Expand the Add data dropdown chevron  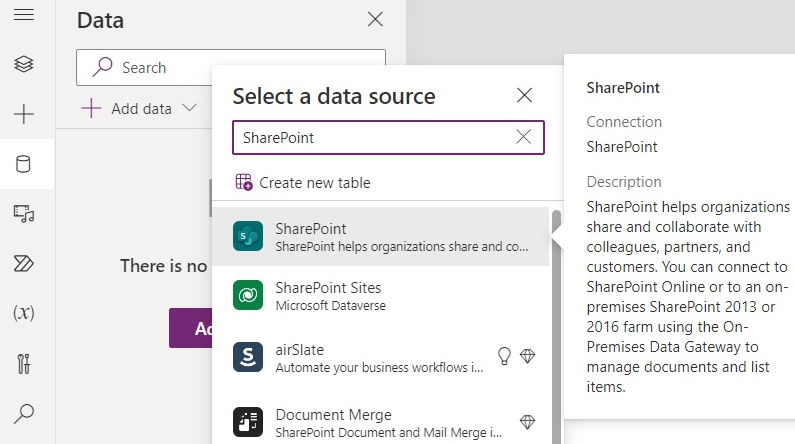pyautogui.click(x=189, y=108)
